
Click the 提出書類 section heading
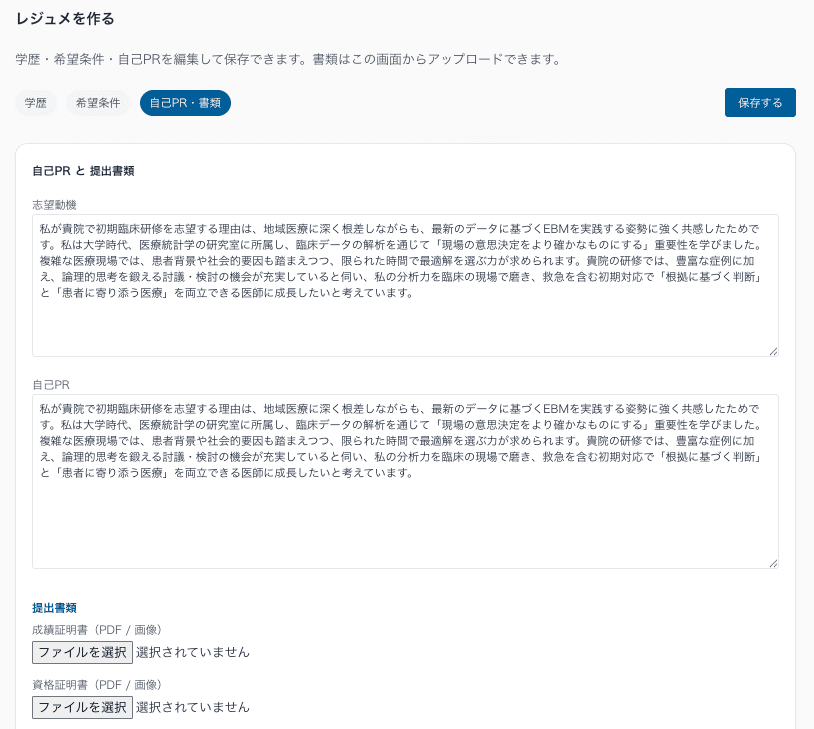53,607
